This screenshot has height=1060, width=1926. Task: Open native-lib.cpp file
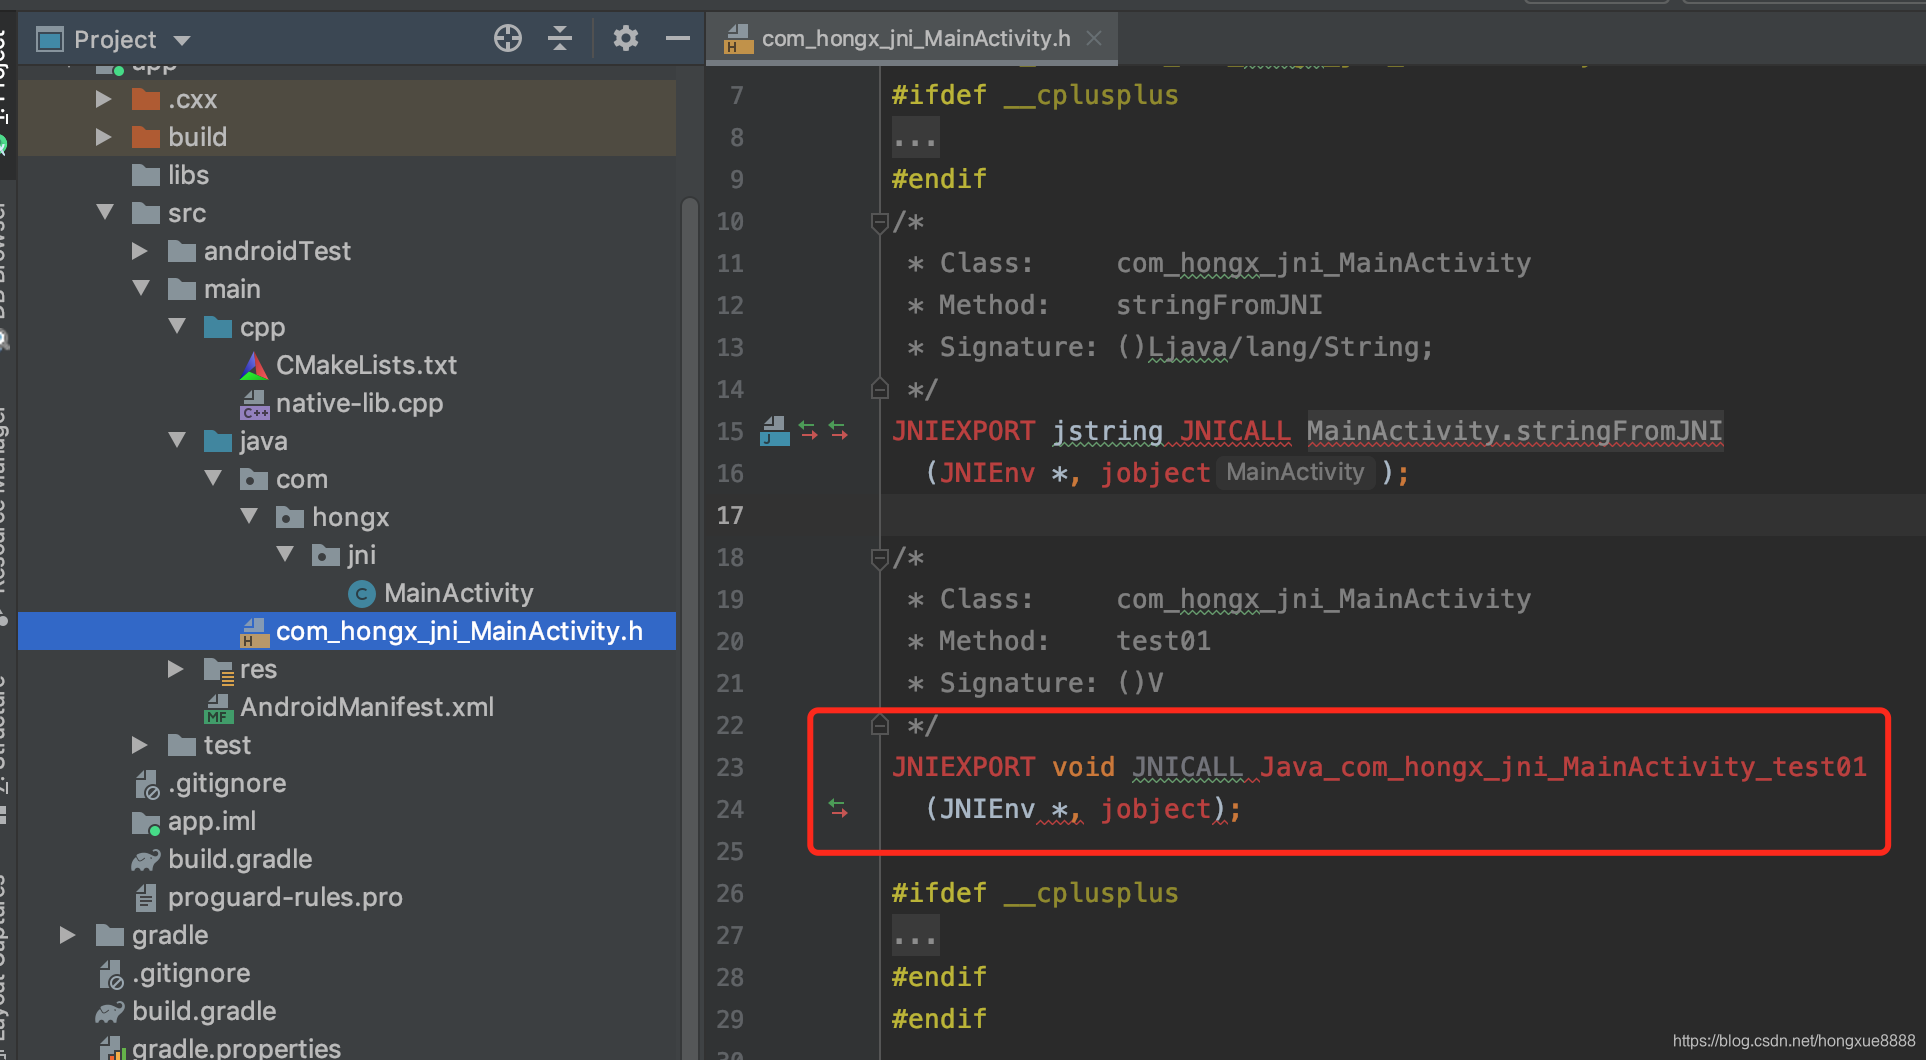[359, 403]
